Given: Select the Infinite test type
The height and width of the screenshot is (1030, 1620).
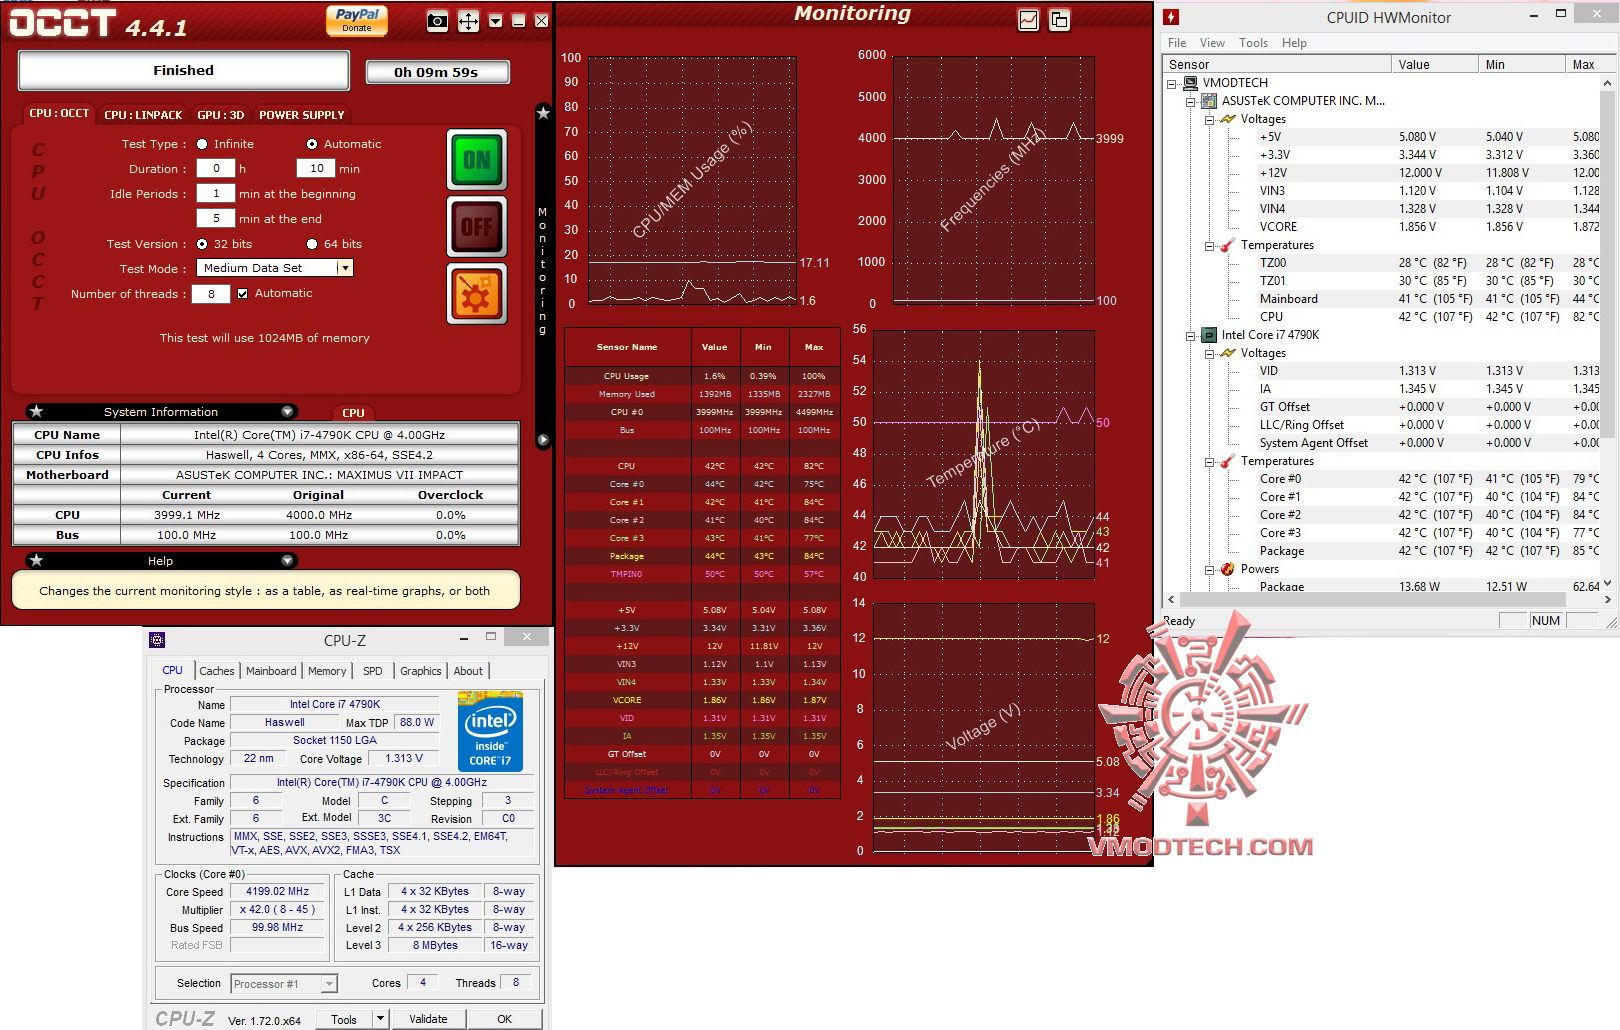Looking at the screenshot, I should point(202,144).
